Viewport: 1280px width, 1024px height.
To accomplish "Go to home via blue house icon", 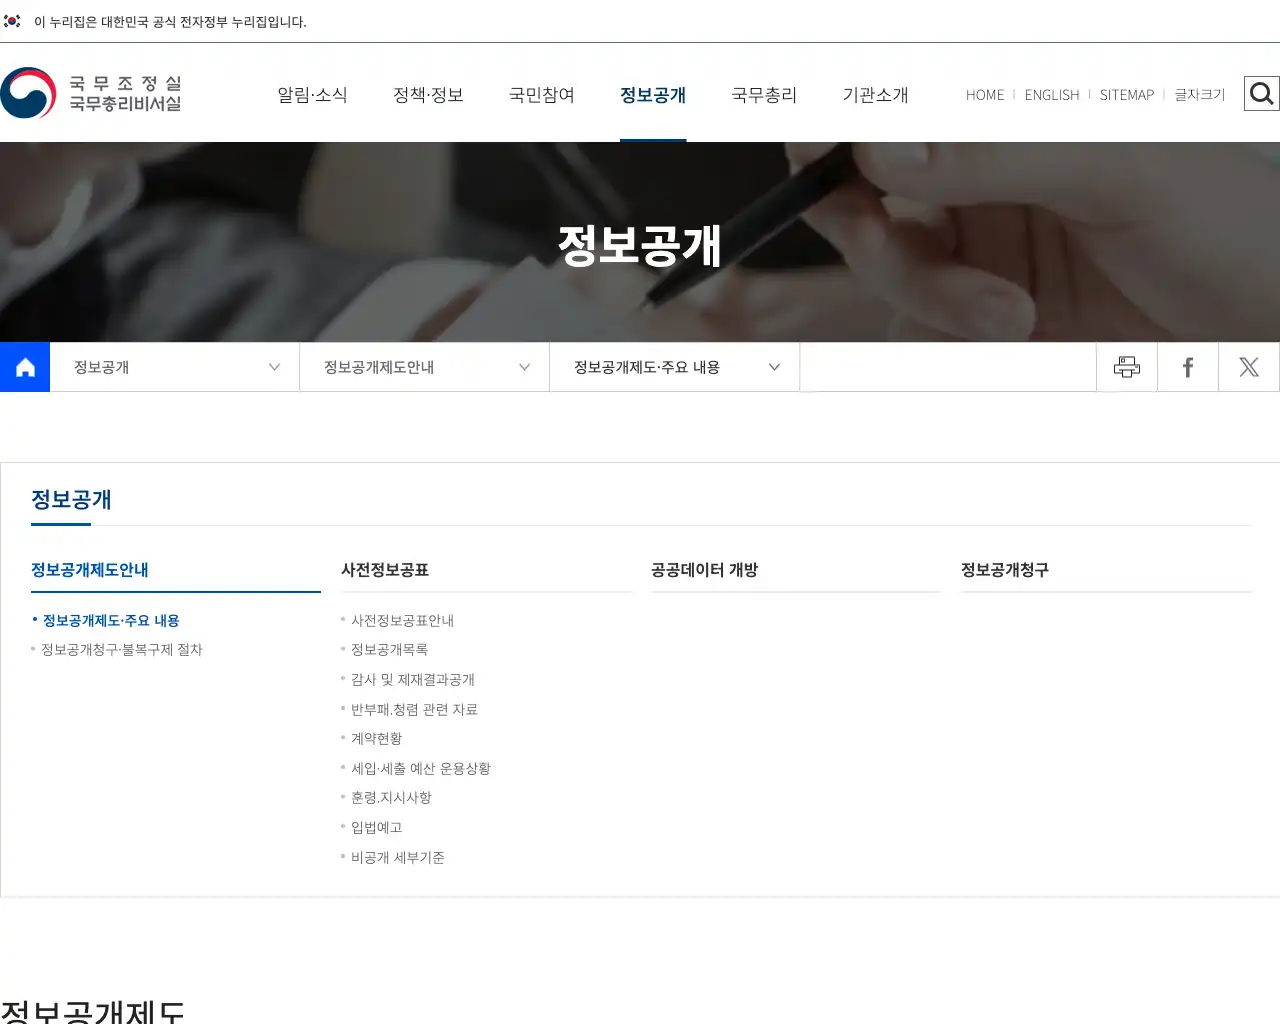I will (25, 367).
